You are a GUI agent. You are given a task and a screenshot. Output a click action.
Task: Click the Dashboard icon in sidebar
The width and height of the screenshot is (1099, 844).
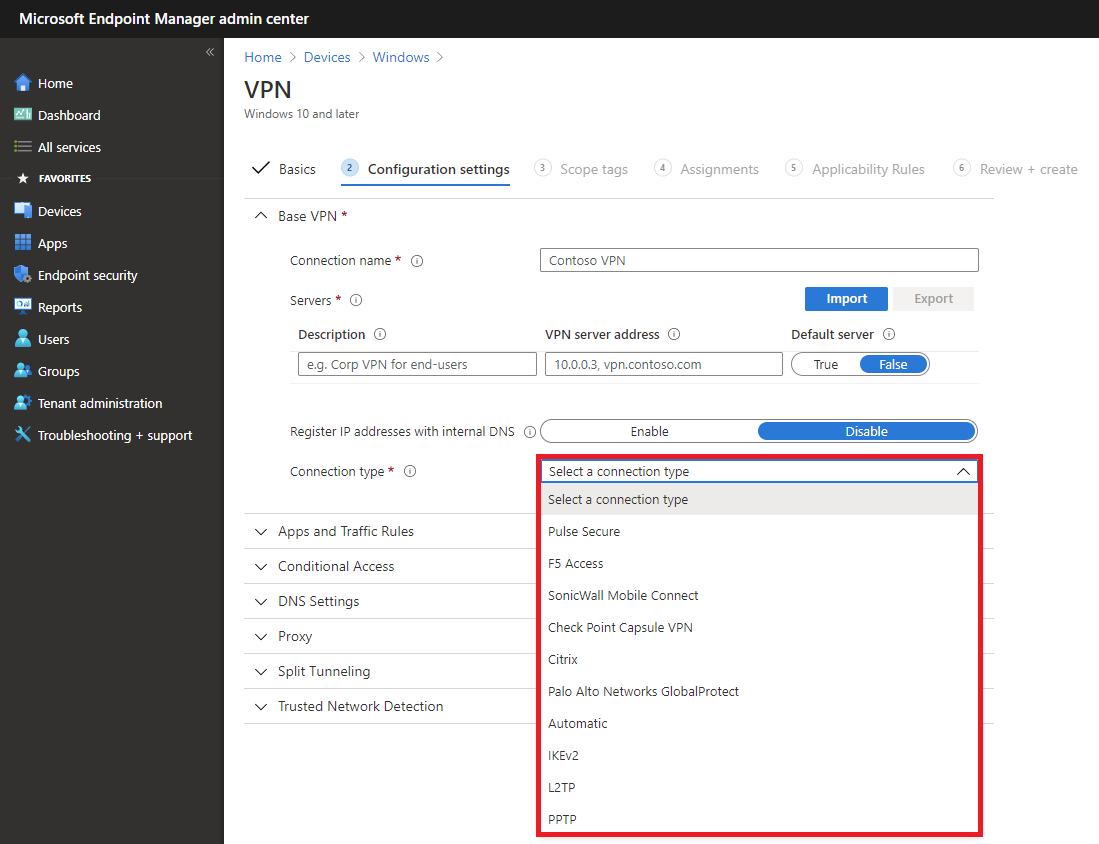(x=23, y=115)
